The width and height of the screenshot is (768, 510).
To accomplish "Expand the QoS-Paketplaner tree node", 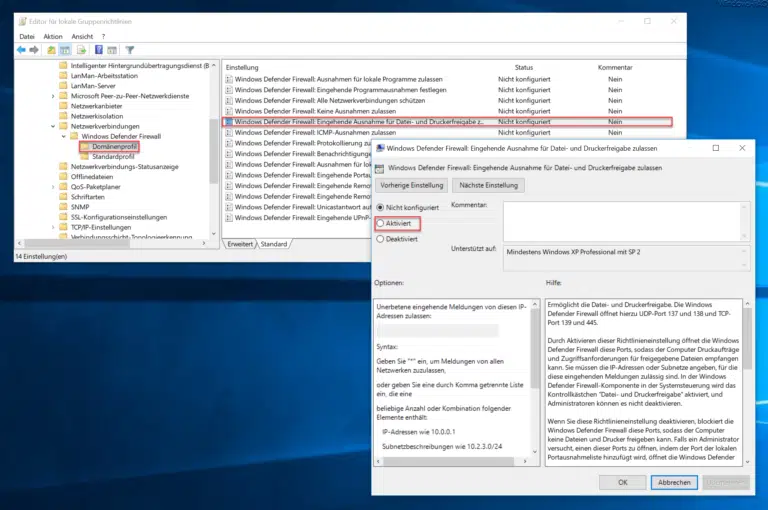I will pos(53,187).
